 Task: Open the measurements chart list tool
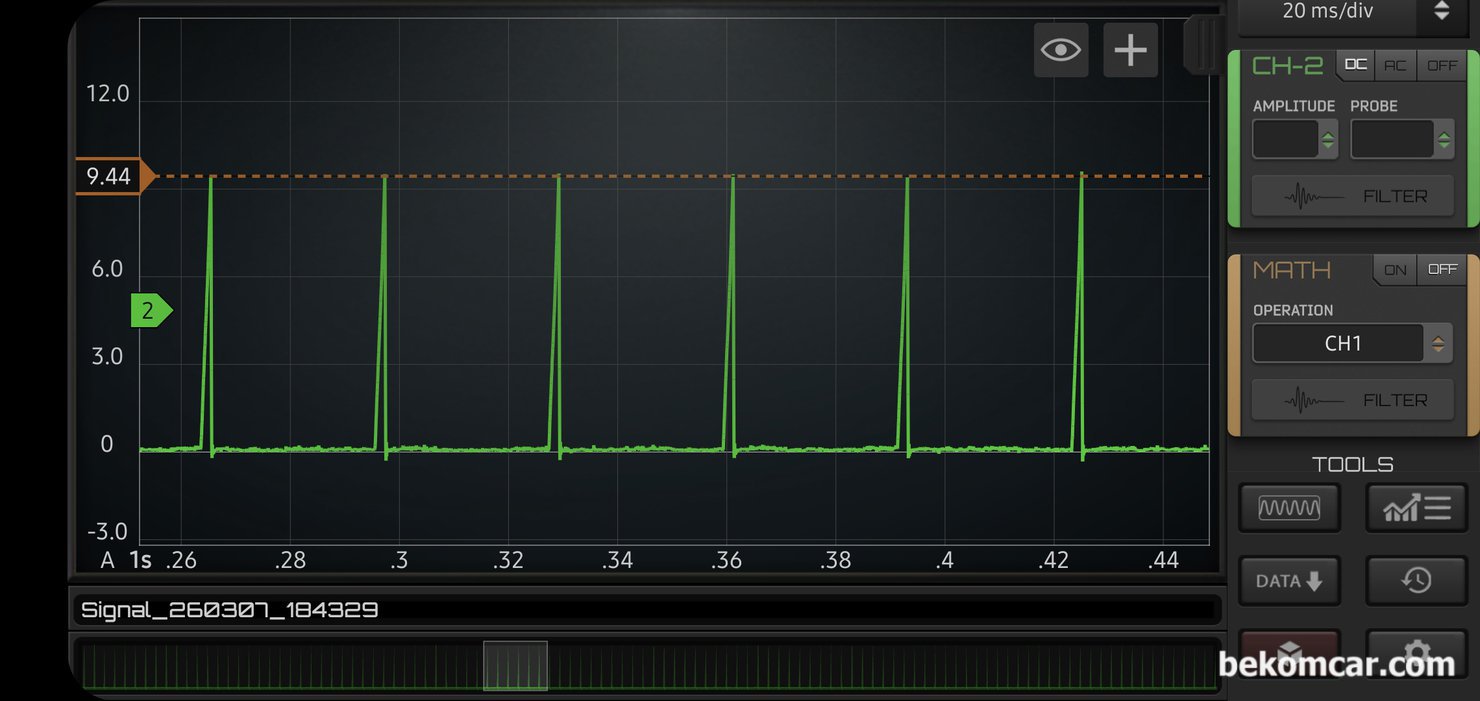1416,508
